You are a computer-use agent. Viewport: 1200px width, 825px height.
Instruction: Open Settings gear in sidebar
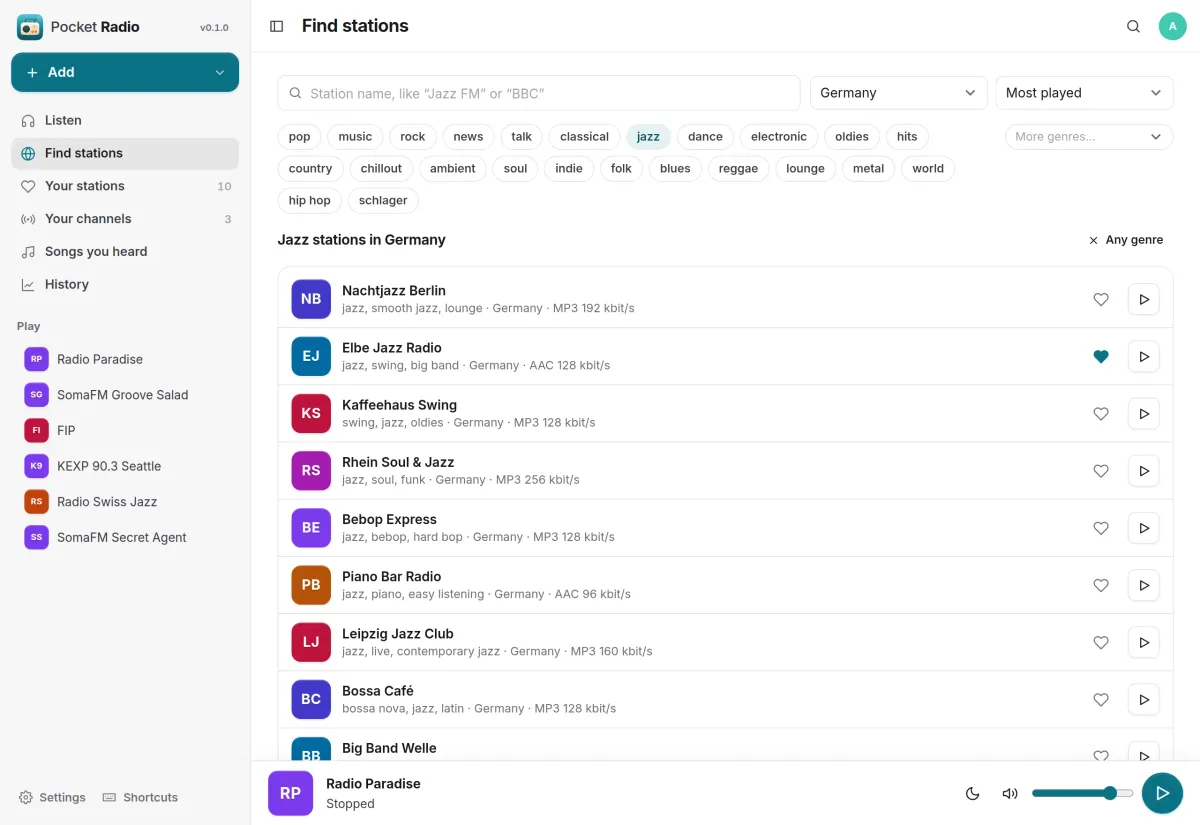click(52, 797)
